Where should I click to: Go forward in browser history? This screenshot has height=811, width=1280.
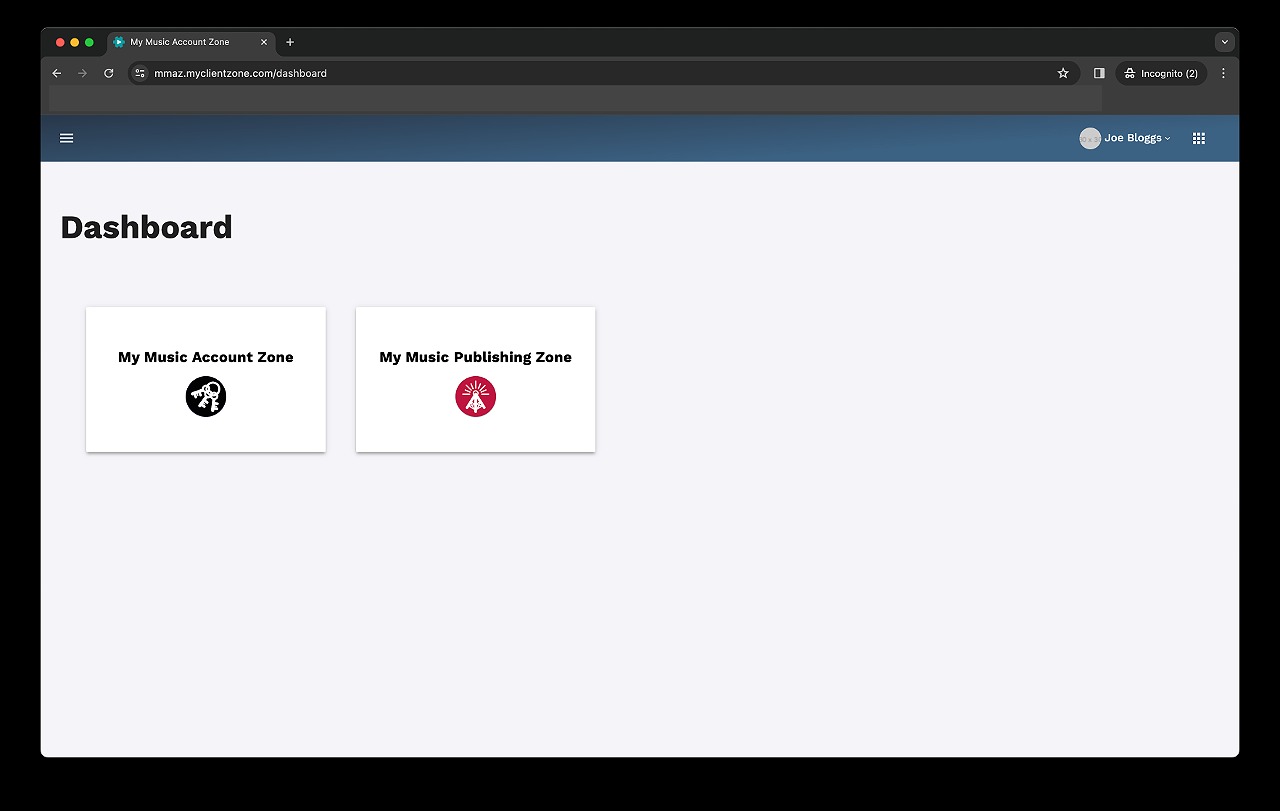[83, 73]
